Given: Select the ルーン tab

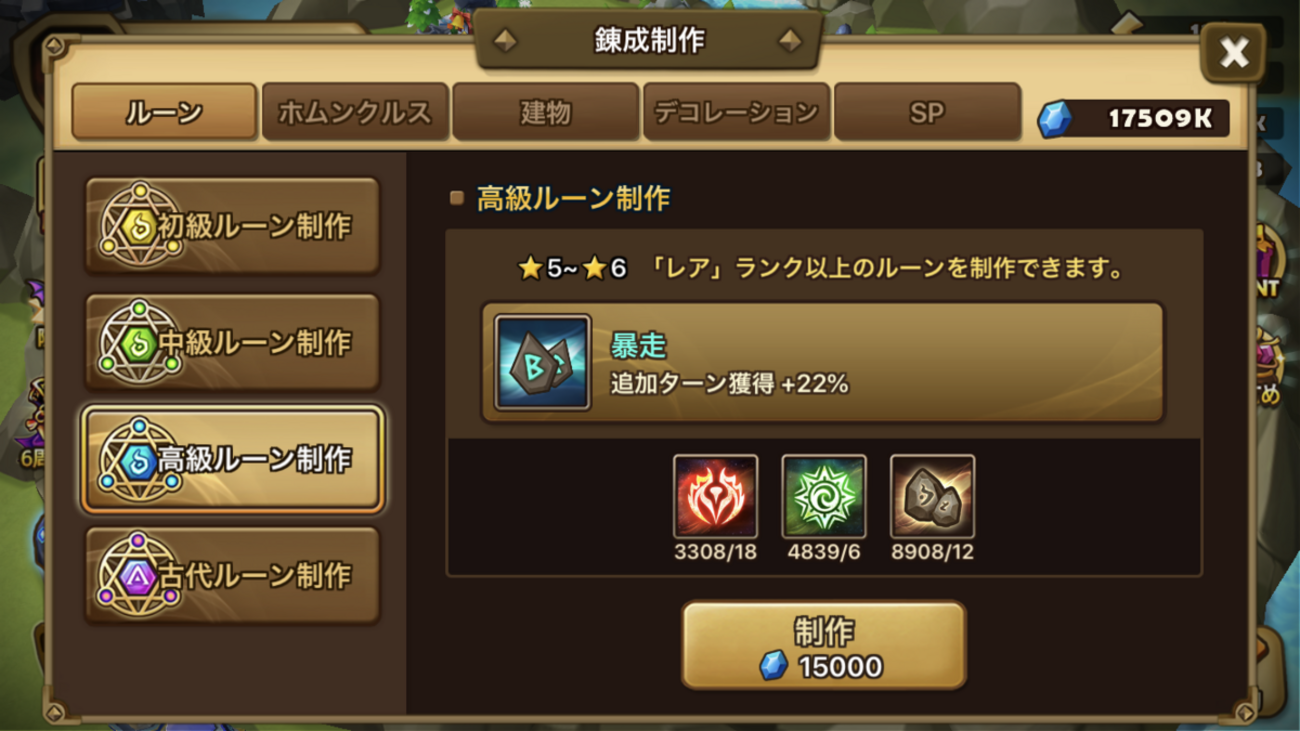Looking at the screenshot, I should (x=164, y=112).
